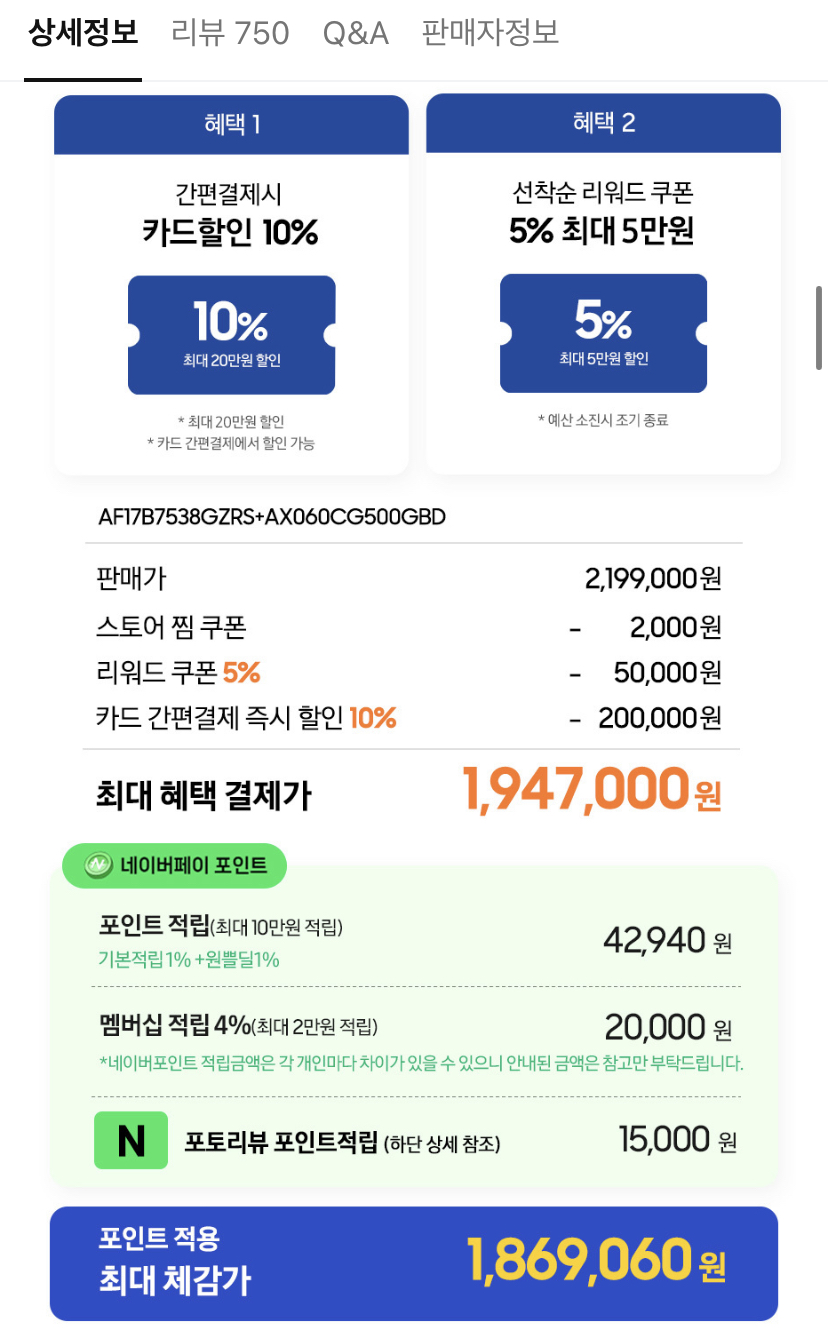This screenshot has height=1331, width=828.
Task: Select the 혜택 2 card header
Action: [603, 123]
